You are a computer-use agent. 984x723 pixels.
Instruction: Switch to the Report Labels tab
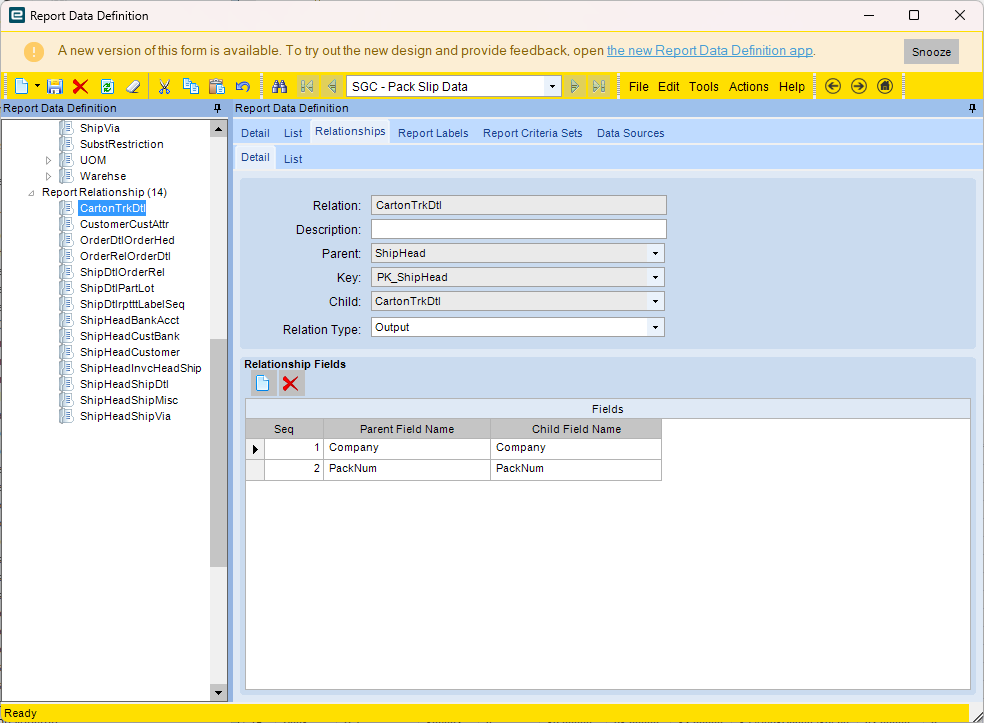click(x=433, y=133)
